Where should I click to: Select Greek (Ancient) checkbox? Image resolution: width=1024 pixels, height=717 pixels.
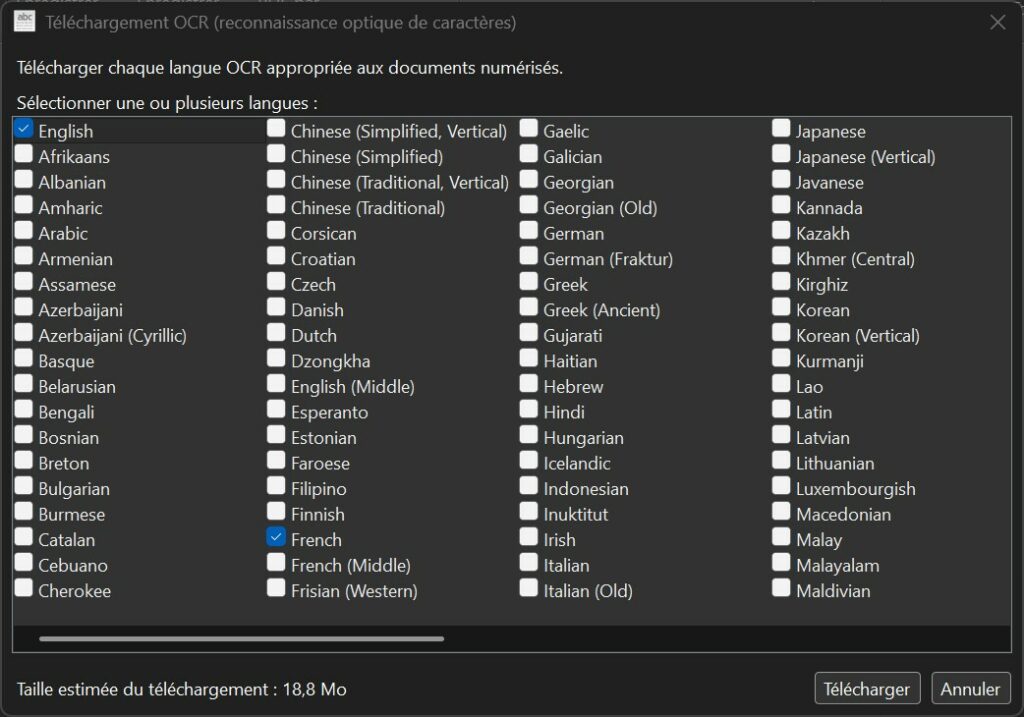click(x=529, y=309)
